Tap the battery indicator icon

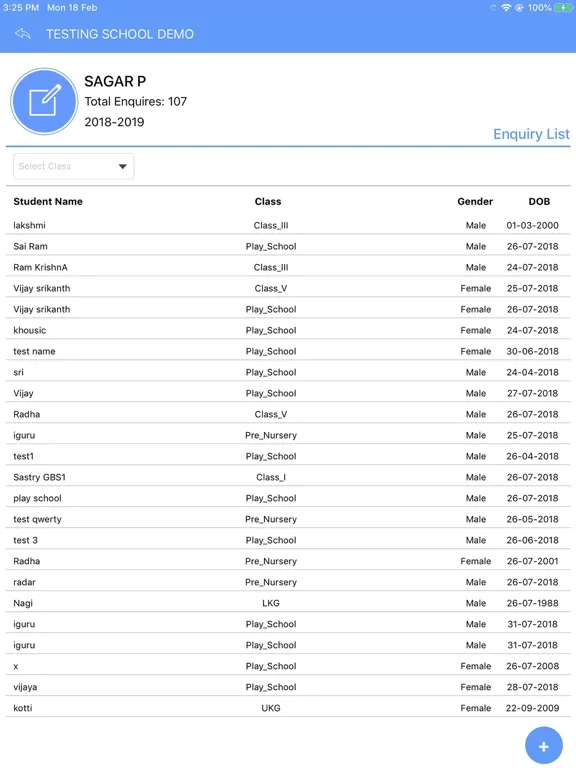(563, 8)
